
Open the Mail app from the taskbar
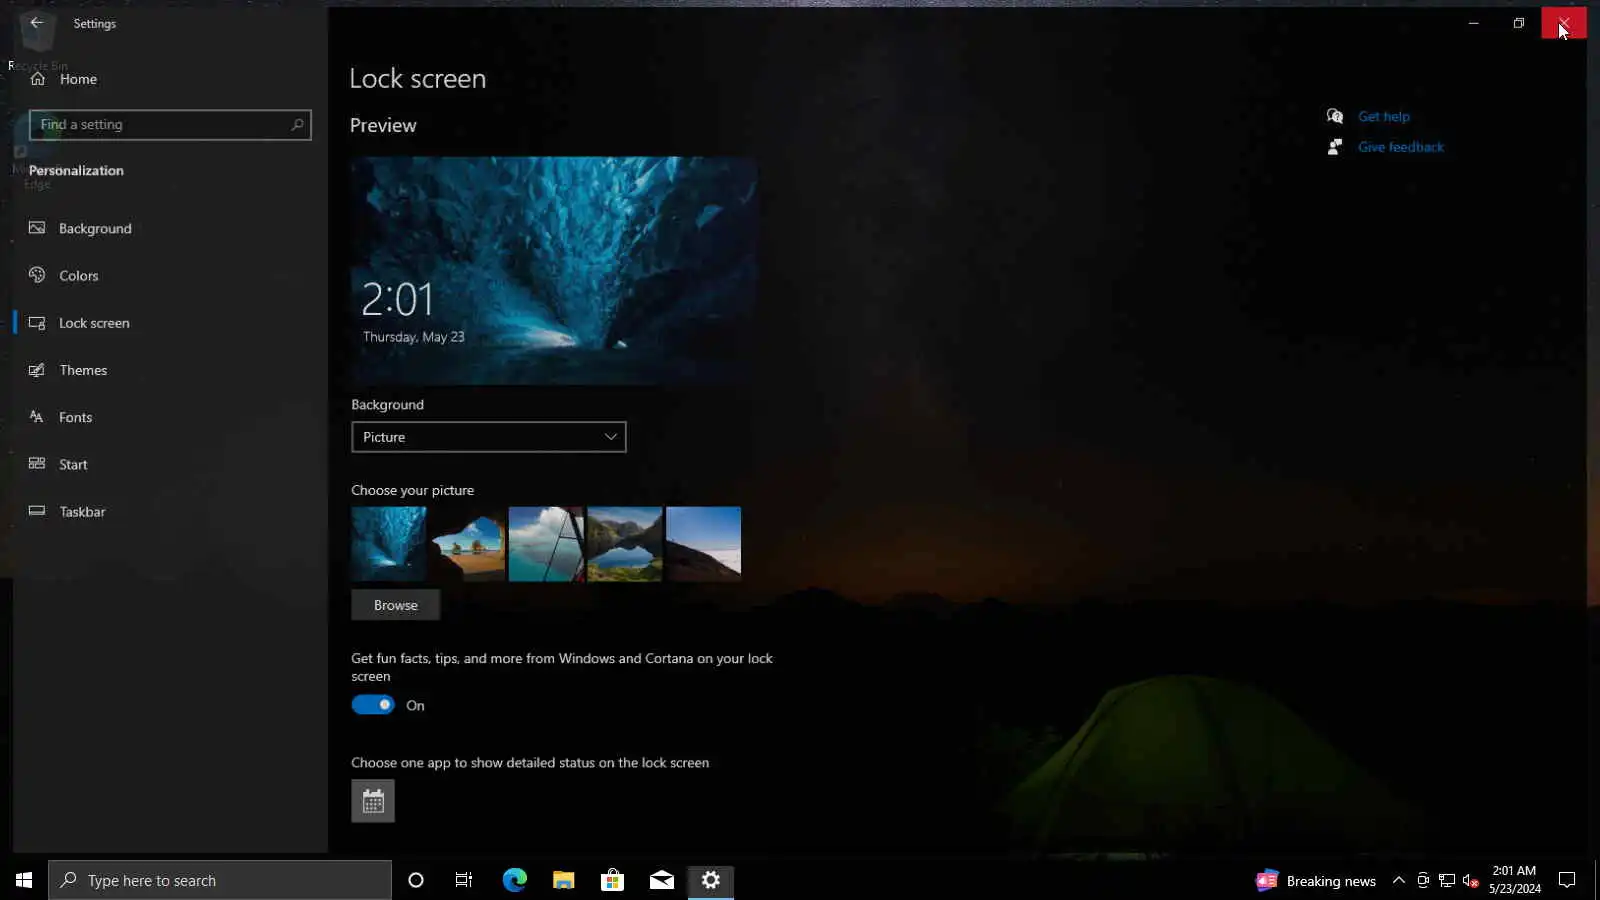(x=662, y=880)
